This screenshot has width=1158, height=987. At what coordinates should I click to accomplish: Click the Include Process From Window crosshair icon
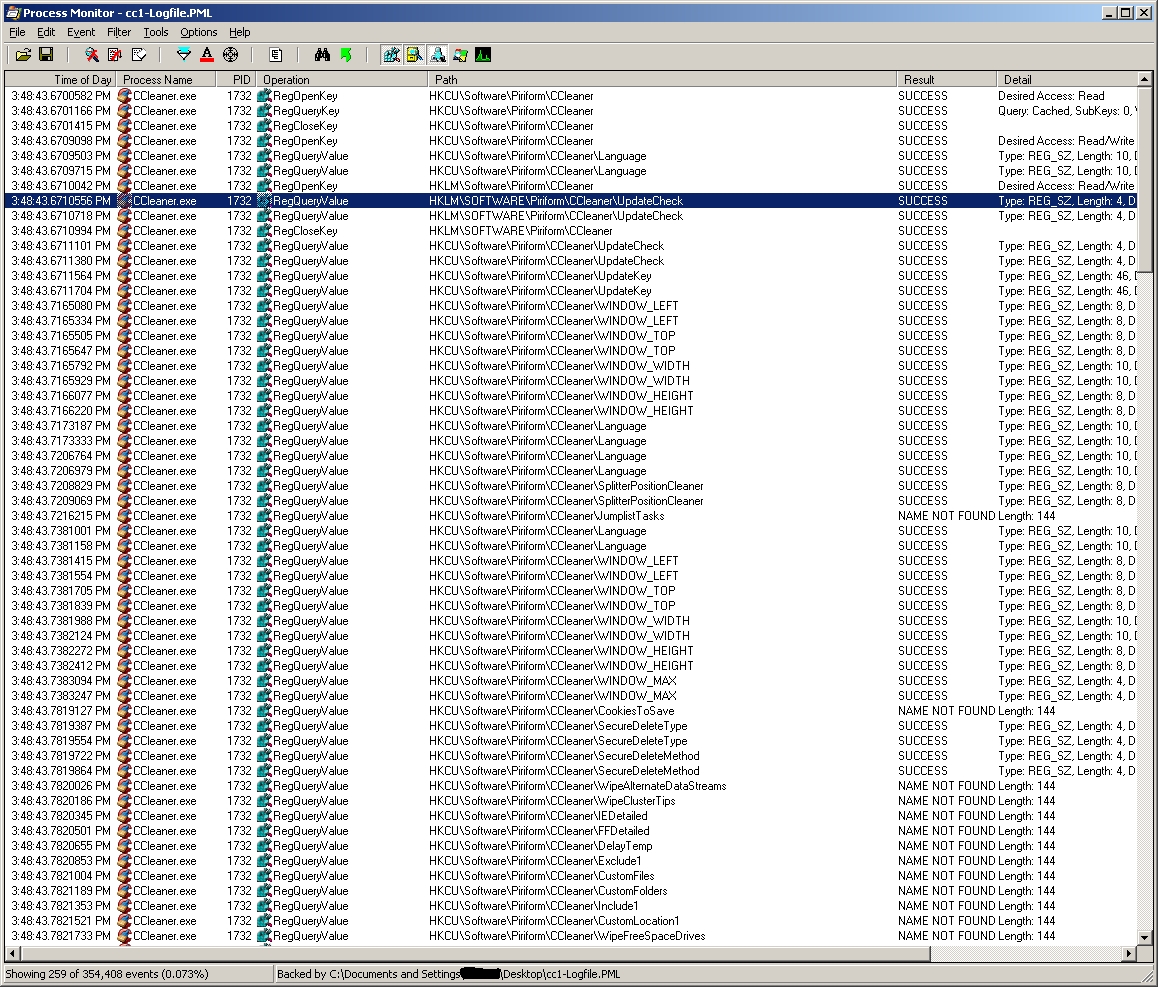(230, 54)
